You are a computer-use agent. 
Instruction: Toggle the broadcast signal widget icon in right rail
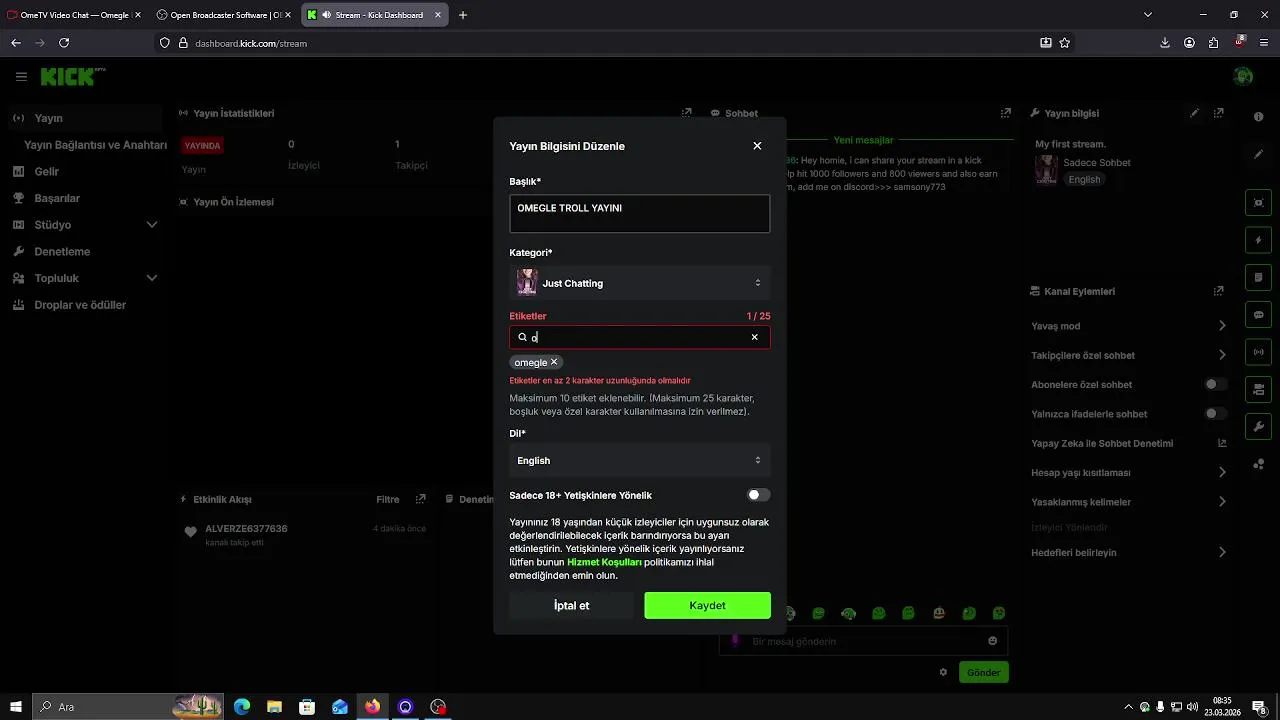[1258, 352]
